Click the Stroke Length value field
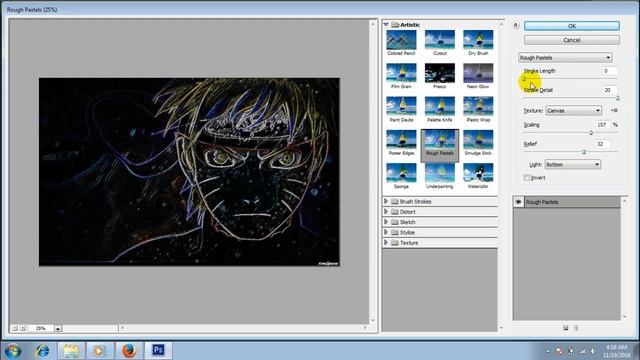The image size is (640, 360). [610, 71]
